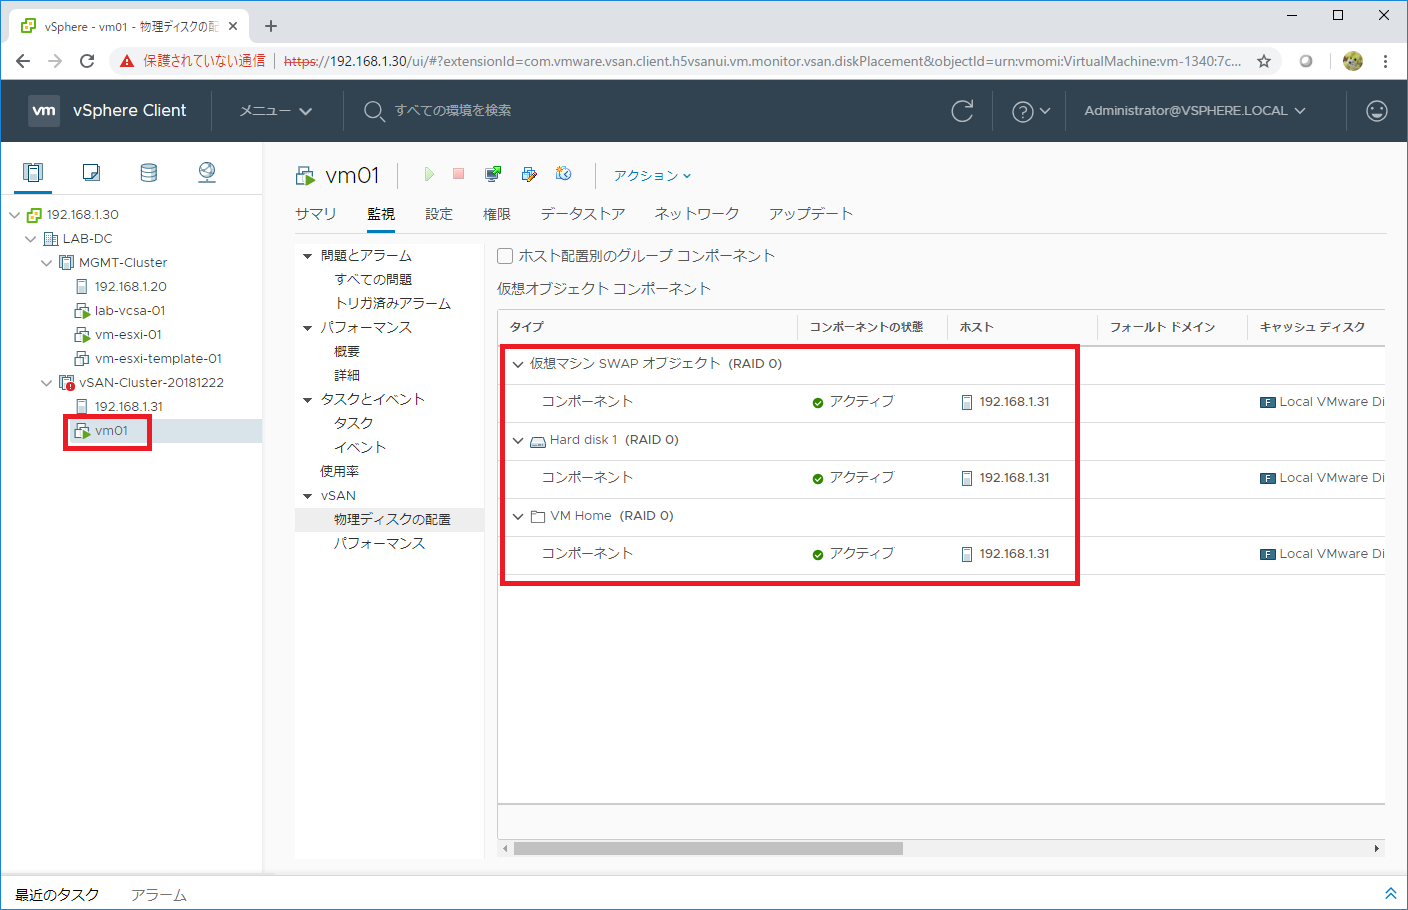Click the smiley feedback icon
This screenshot has height=910, width=1408.
[x=1377, y=111]
